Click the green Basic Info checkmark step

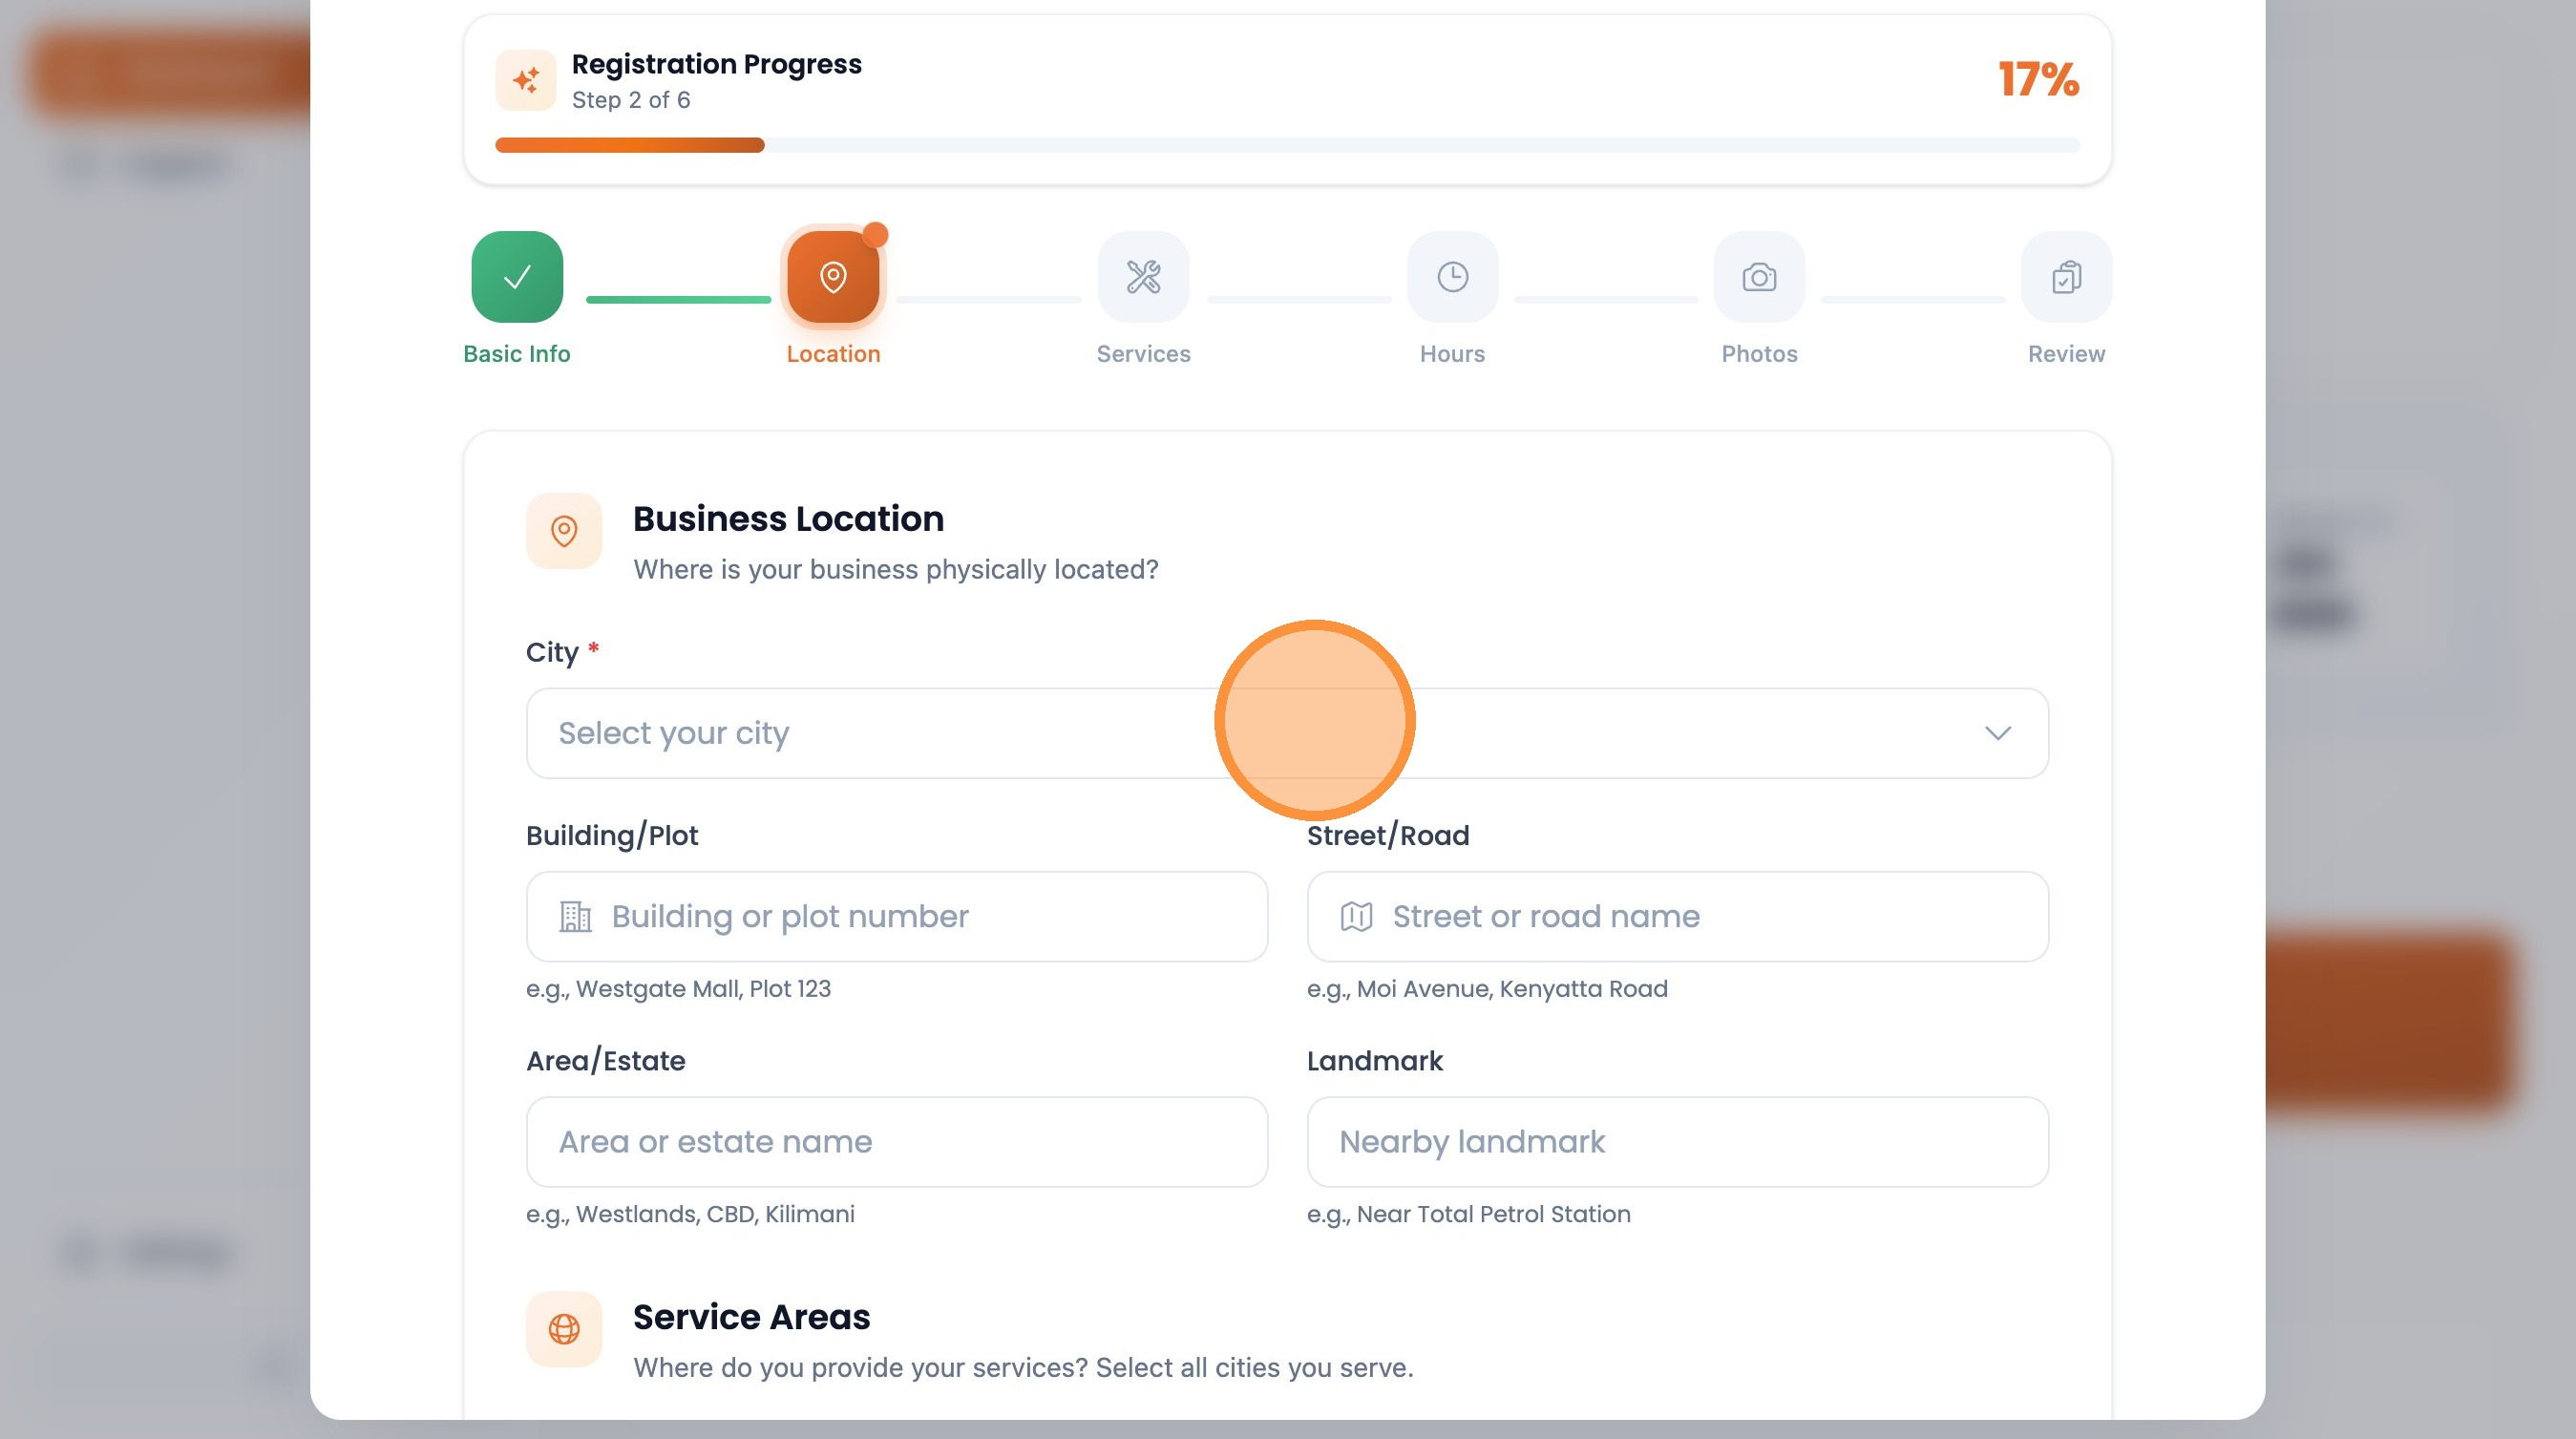(x=516, y=277)
